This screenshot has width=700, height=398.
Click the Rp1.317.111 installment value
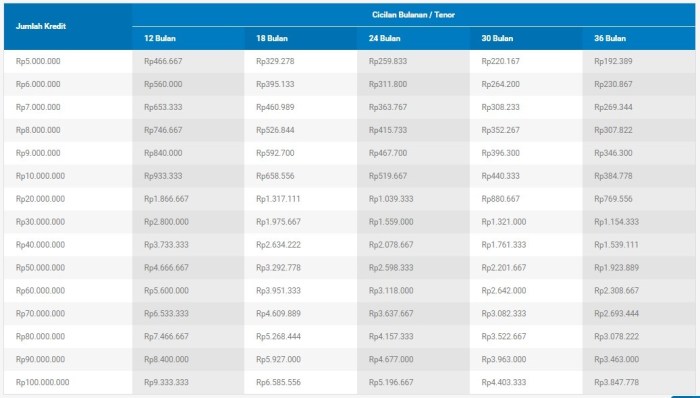click(x=278, y=199)
